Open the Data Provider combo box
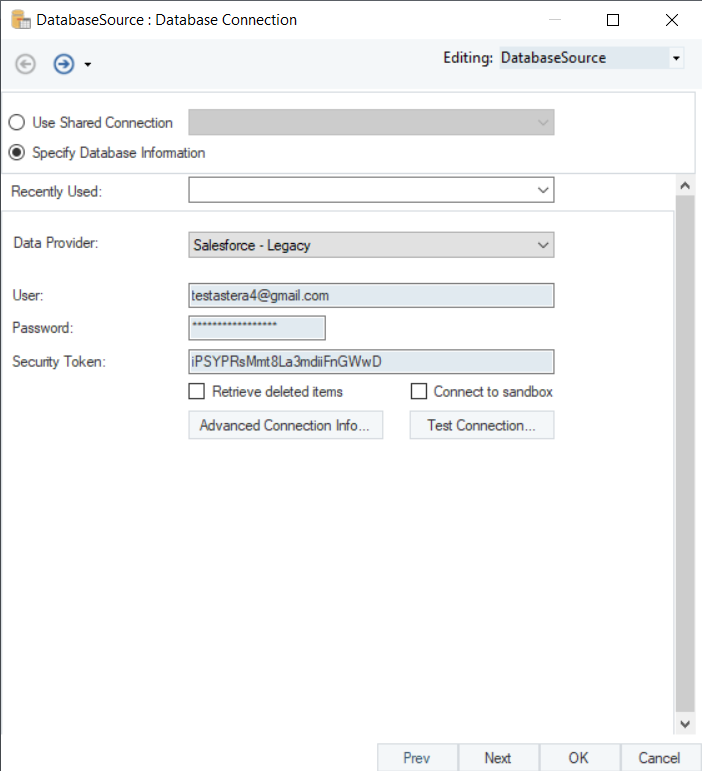The width and height of the screenshot is (702, 771). (x=543, y=245)
